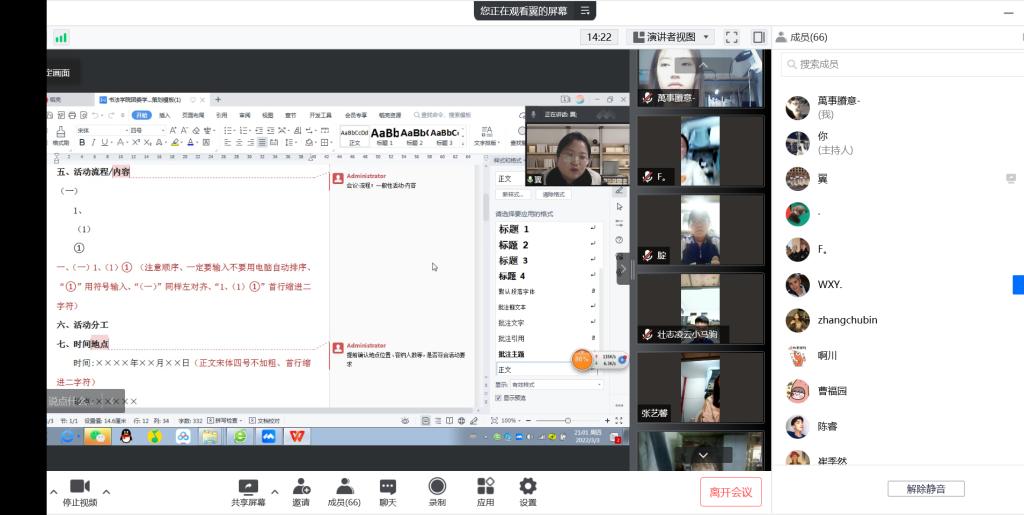Image resolution: width=1024 pixels, height=515 pixels.
Task: Open the 应用 apps icon
Action: (x=485, y=486)
